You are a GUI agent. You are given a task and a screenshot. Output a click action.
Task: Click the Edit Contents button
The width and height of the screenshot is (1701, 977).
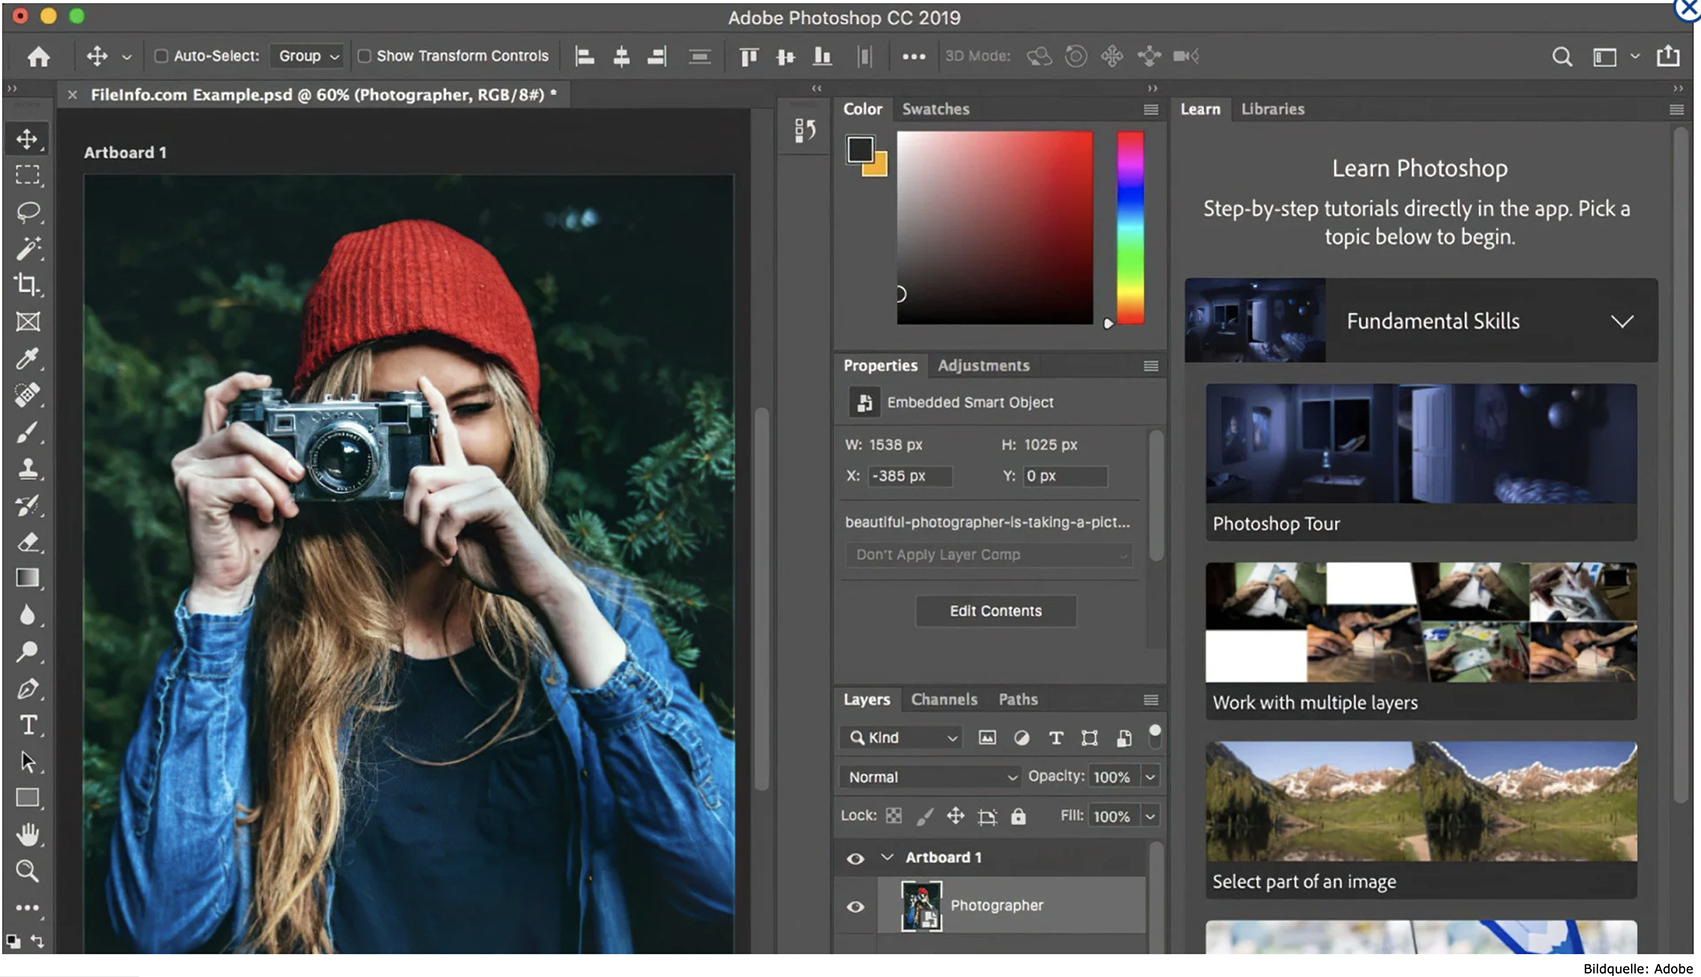click(x=995, y=611)
